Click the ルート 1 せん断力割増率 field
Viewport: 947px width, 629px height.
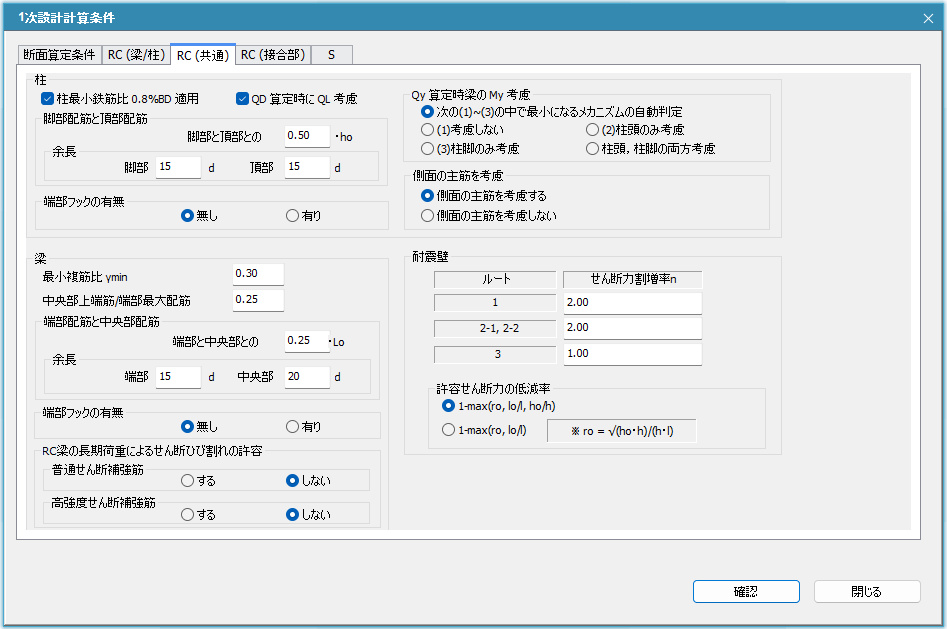point(632,303)
